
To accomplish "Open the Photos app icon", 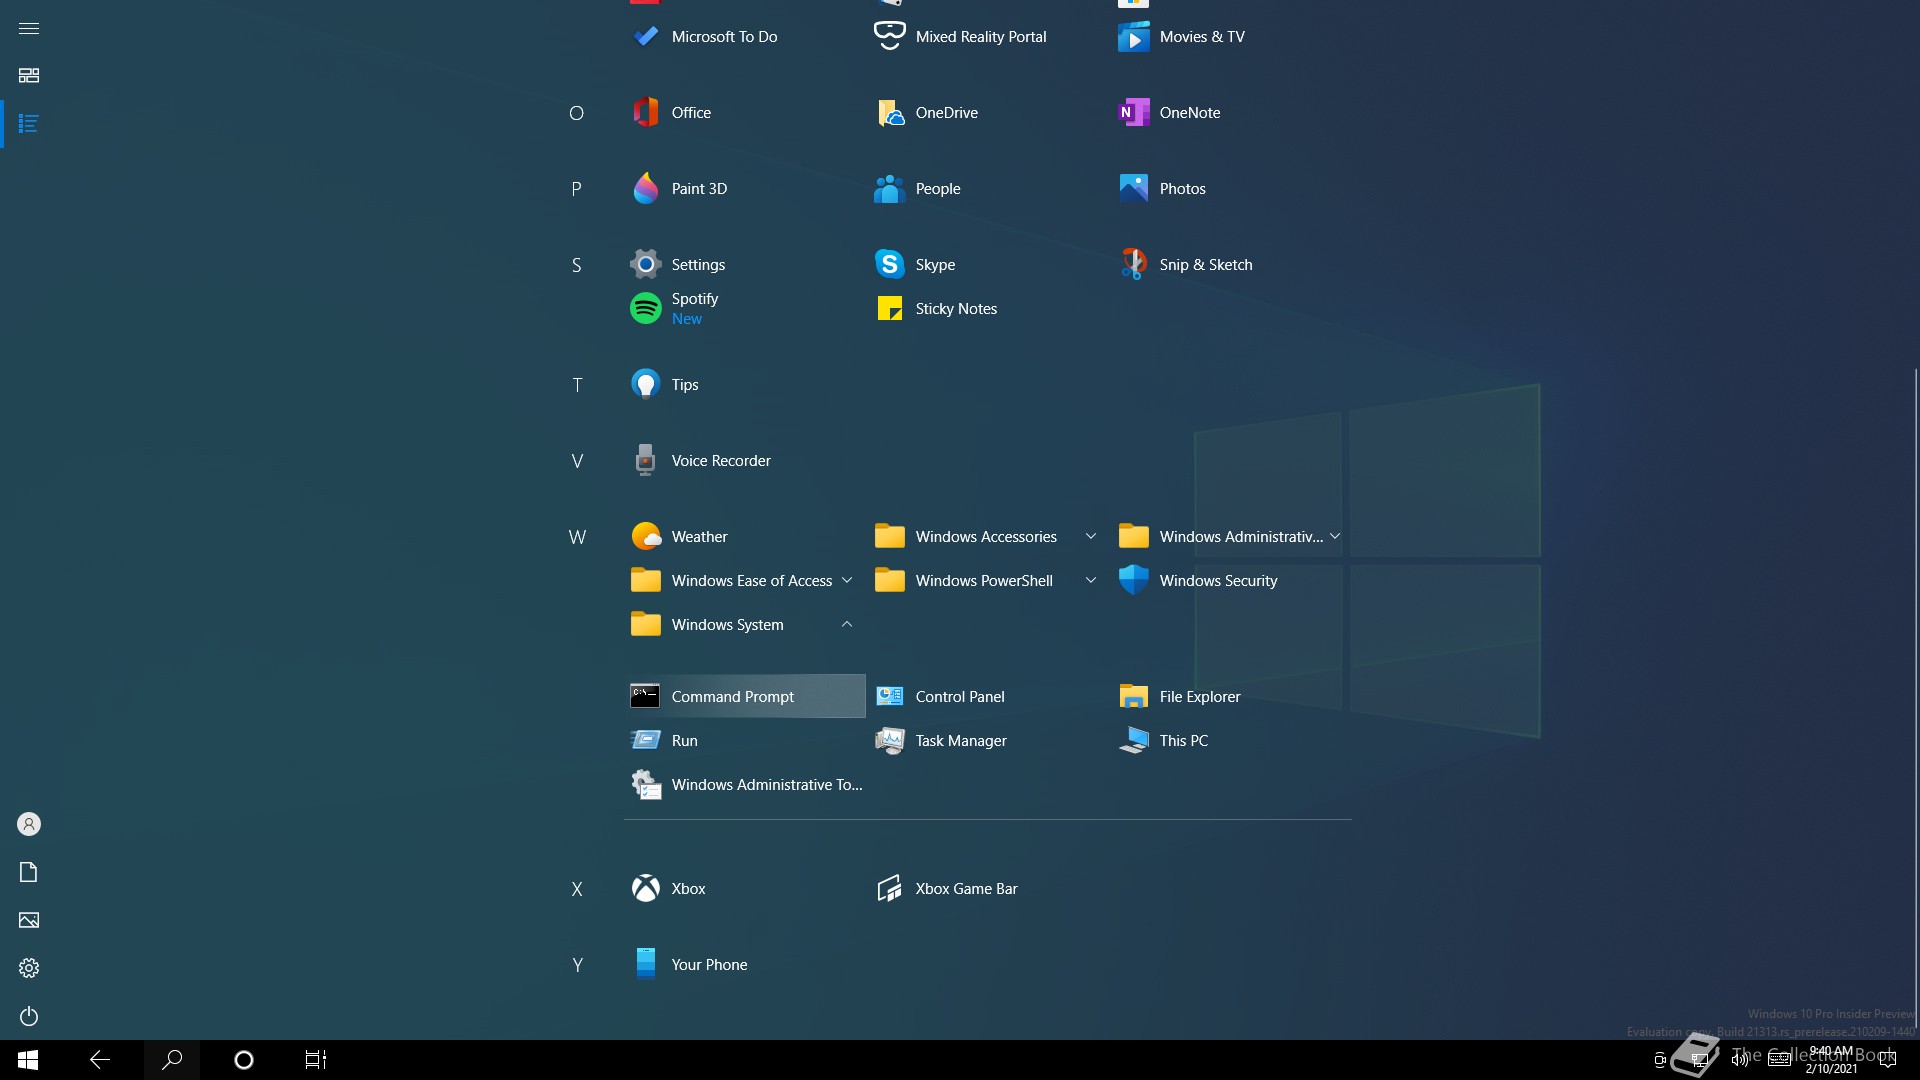I will pos(1134,189).
